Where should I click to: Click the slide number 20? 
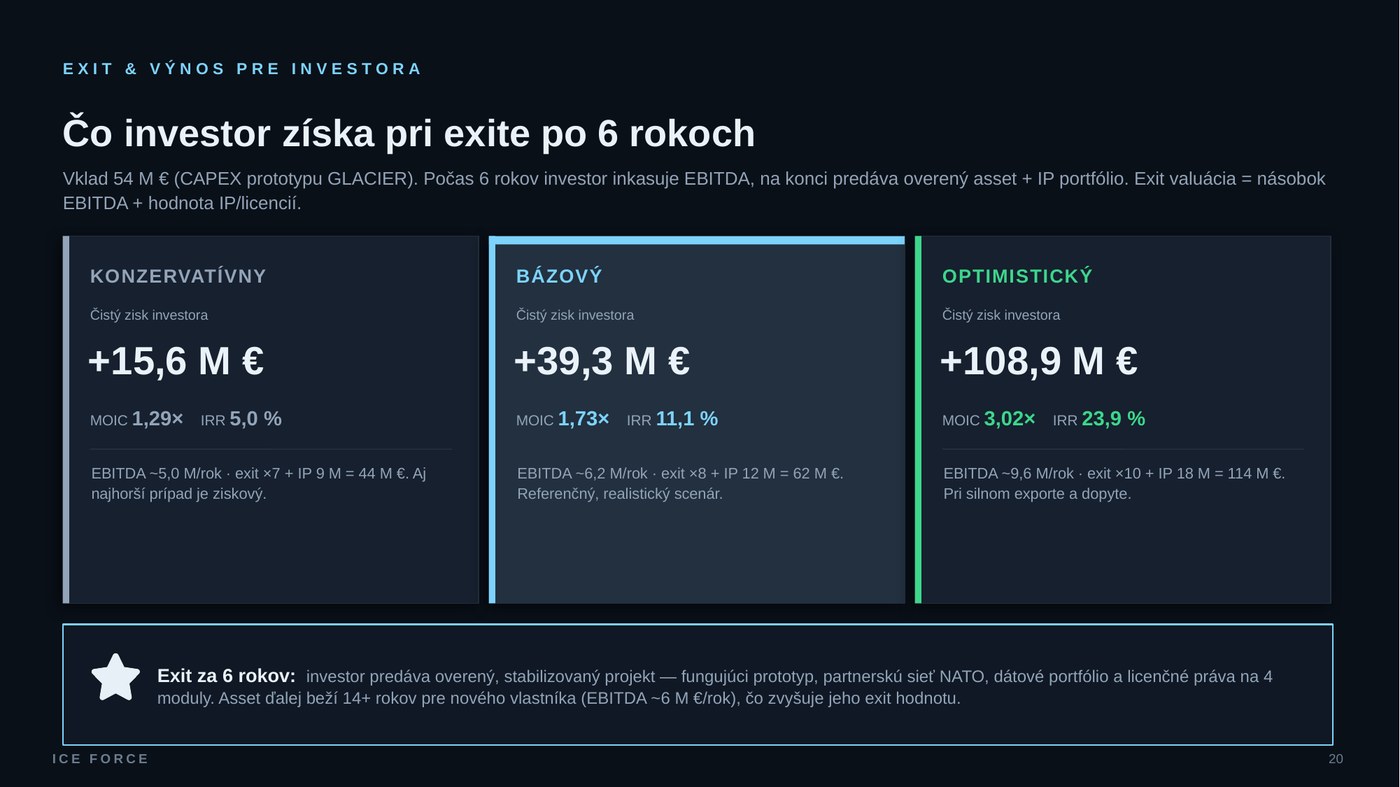coord(1336,759)
